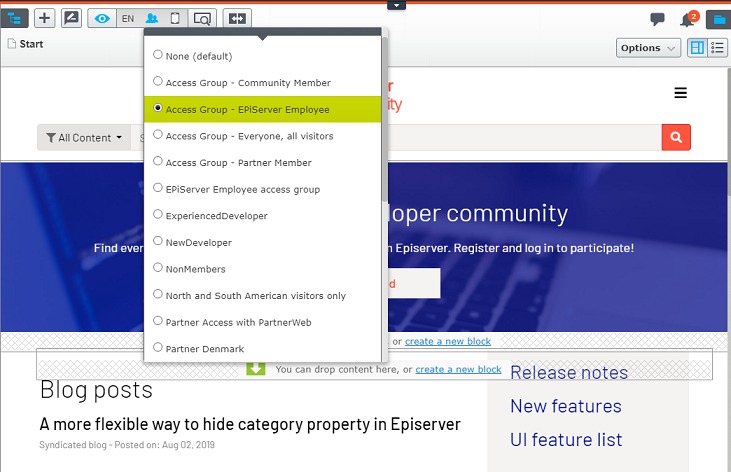Select Partner Access with PartnerWeb
731x472 pixels.
(262, 322)
